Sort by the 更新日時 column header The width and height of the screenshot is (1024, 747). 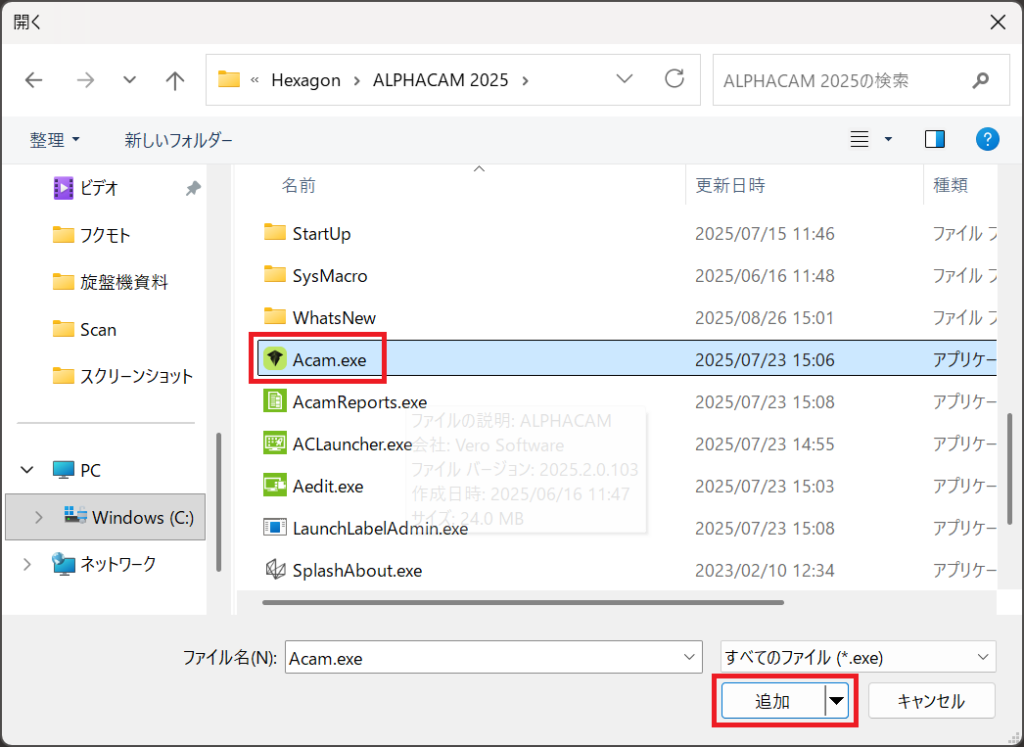730,185
